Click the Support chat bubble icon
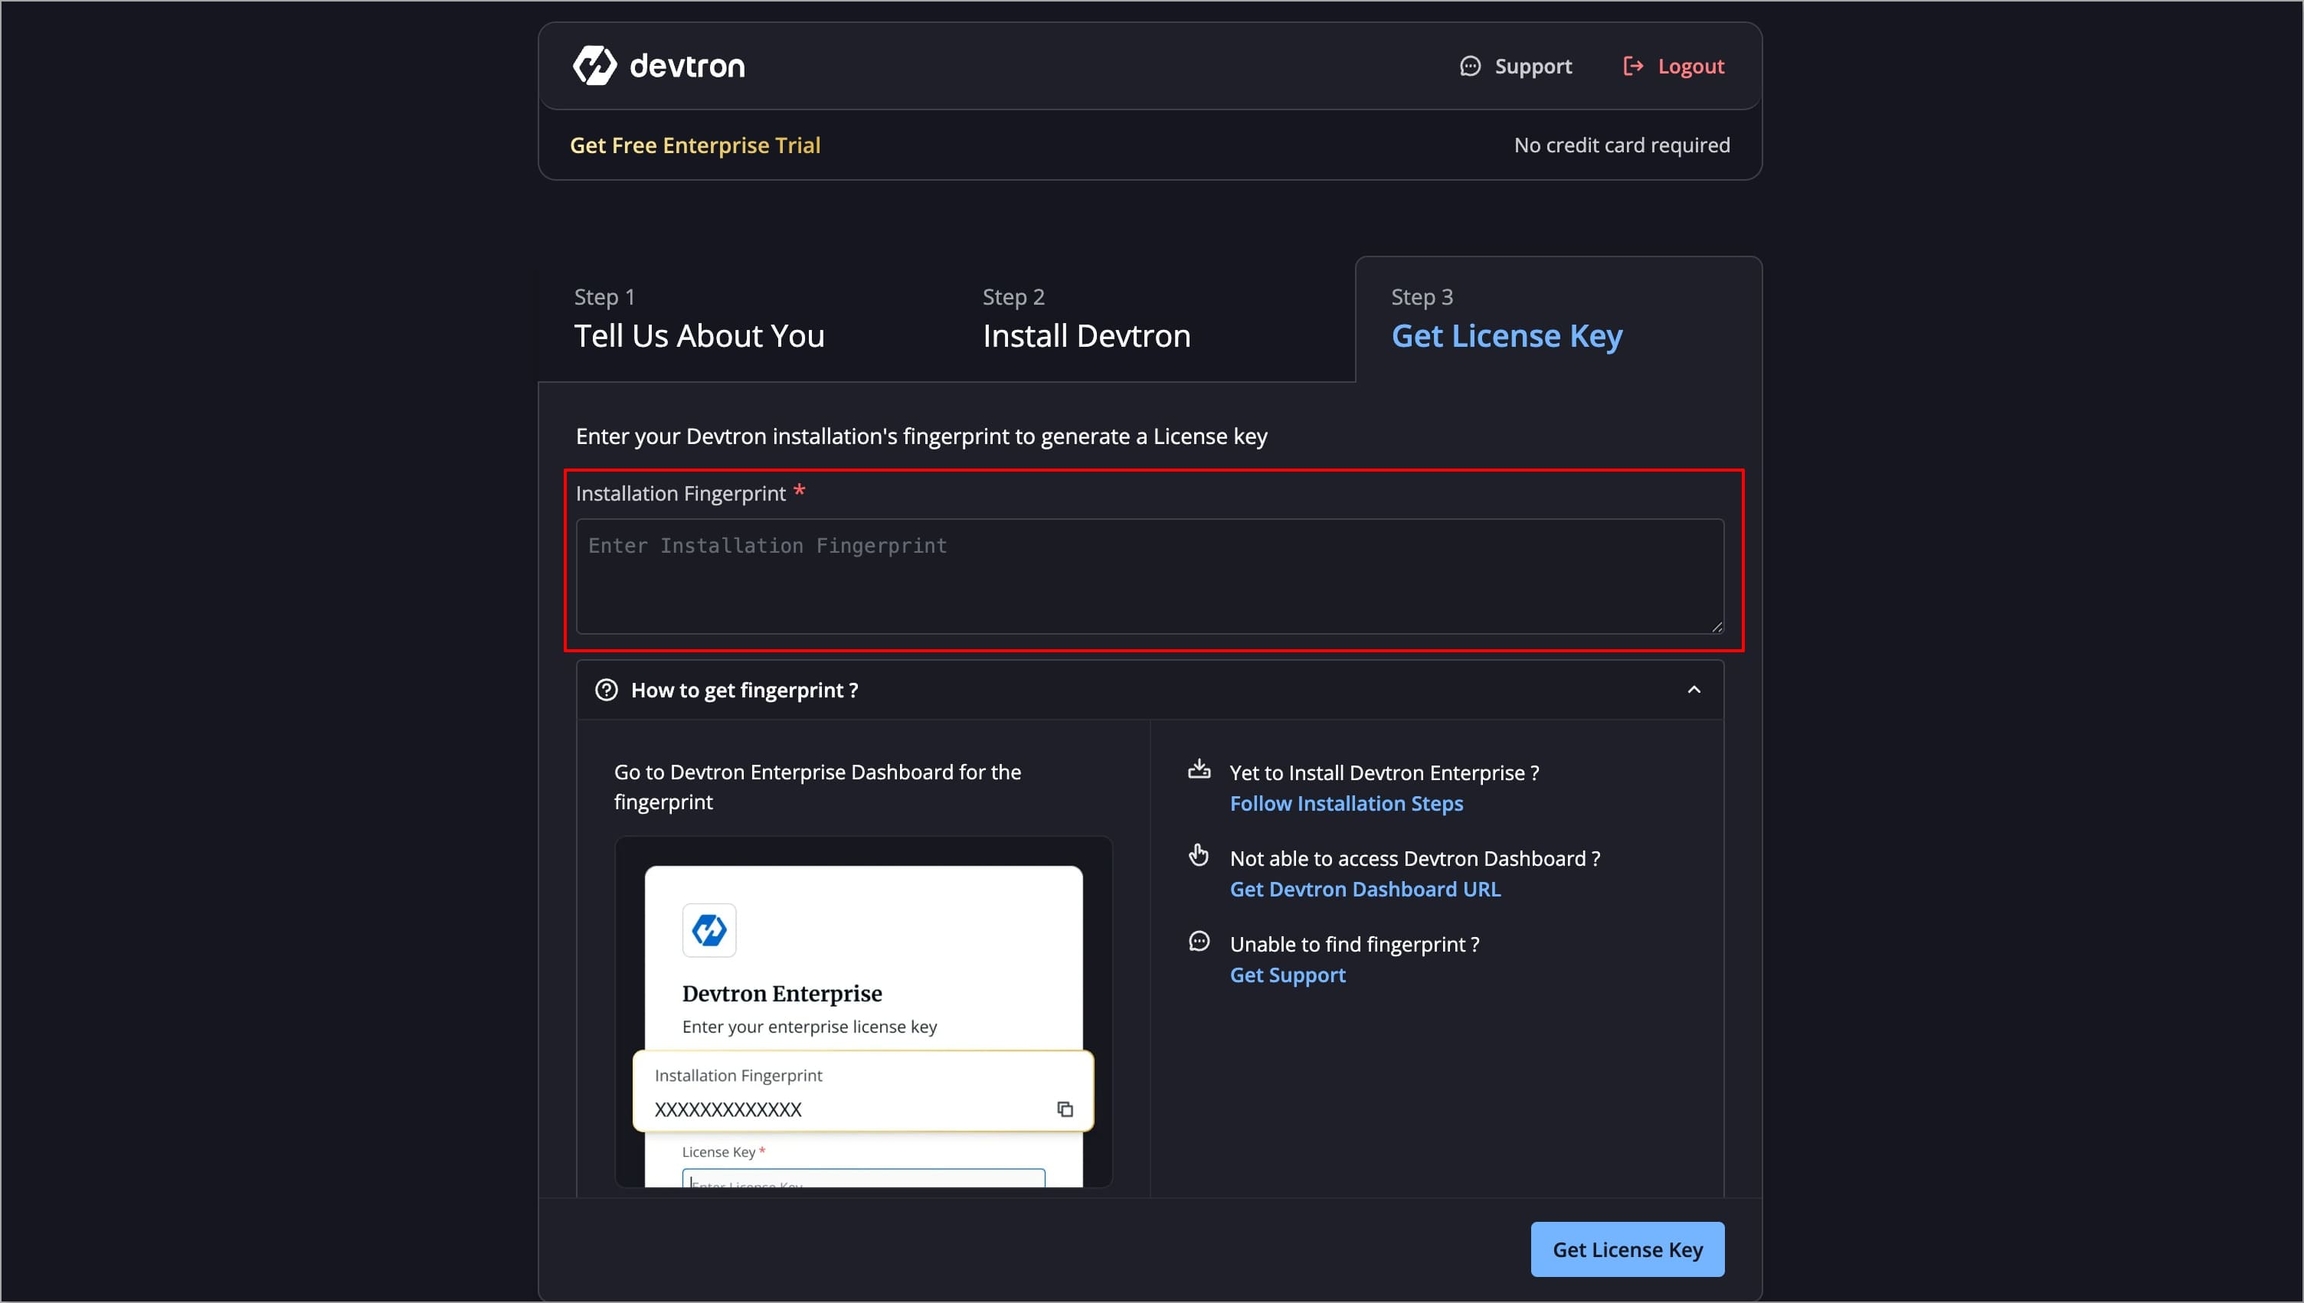The image size is (2304, 1303). point(1470,66)
